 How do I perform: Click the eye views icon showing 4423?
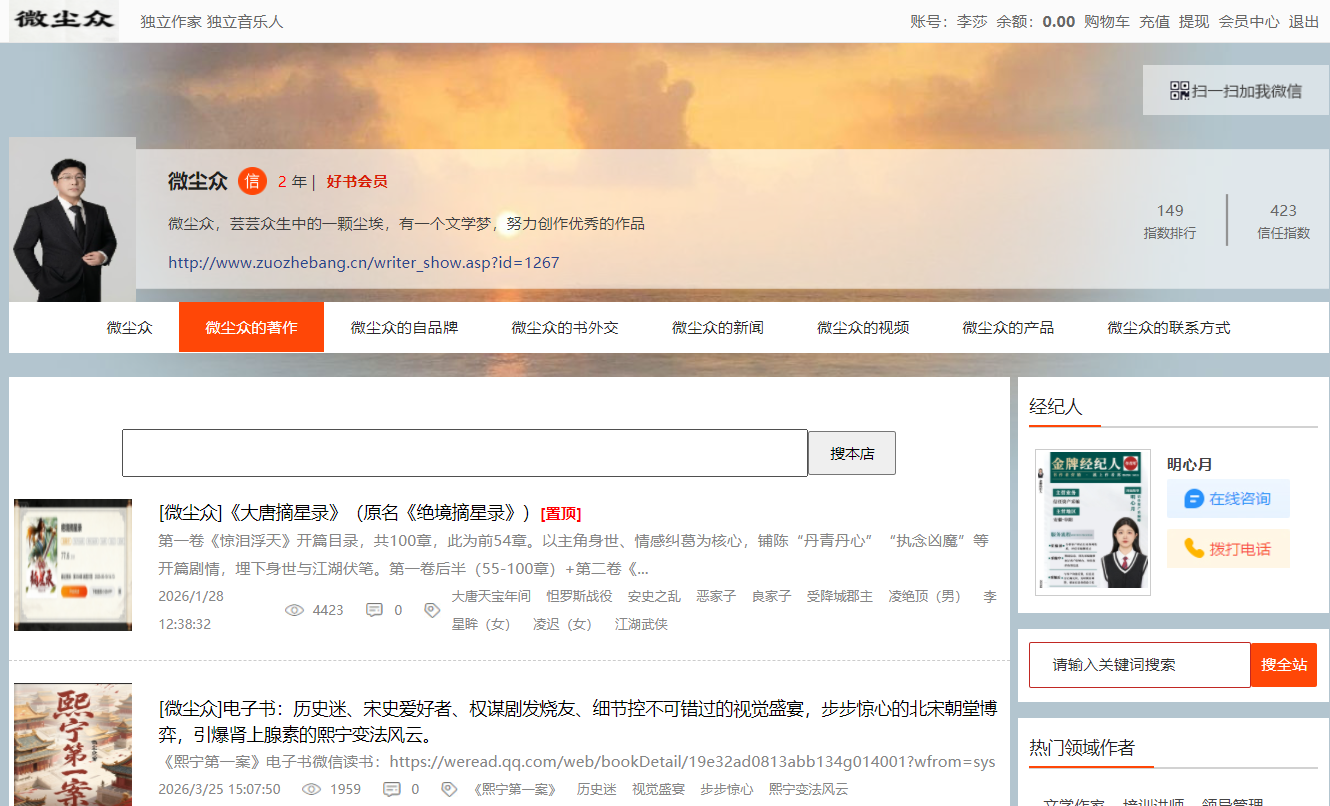294,610
